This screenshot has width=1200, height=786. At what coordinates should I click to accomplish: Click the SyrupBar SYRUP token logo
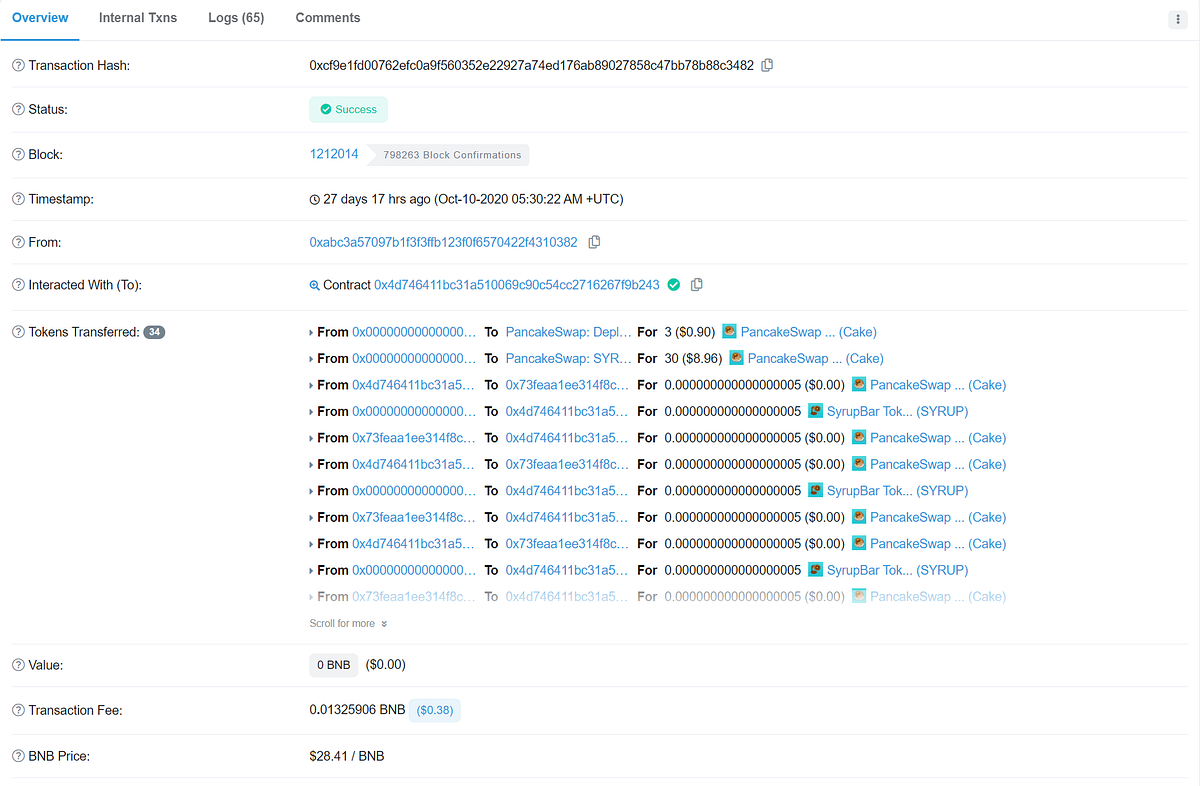815,410
